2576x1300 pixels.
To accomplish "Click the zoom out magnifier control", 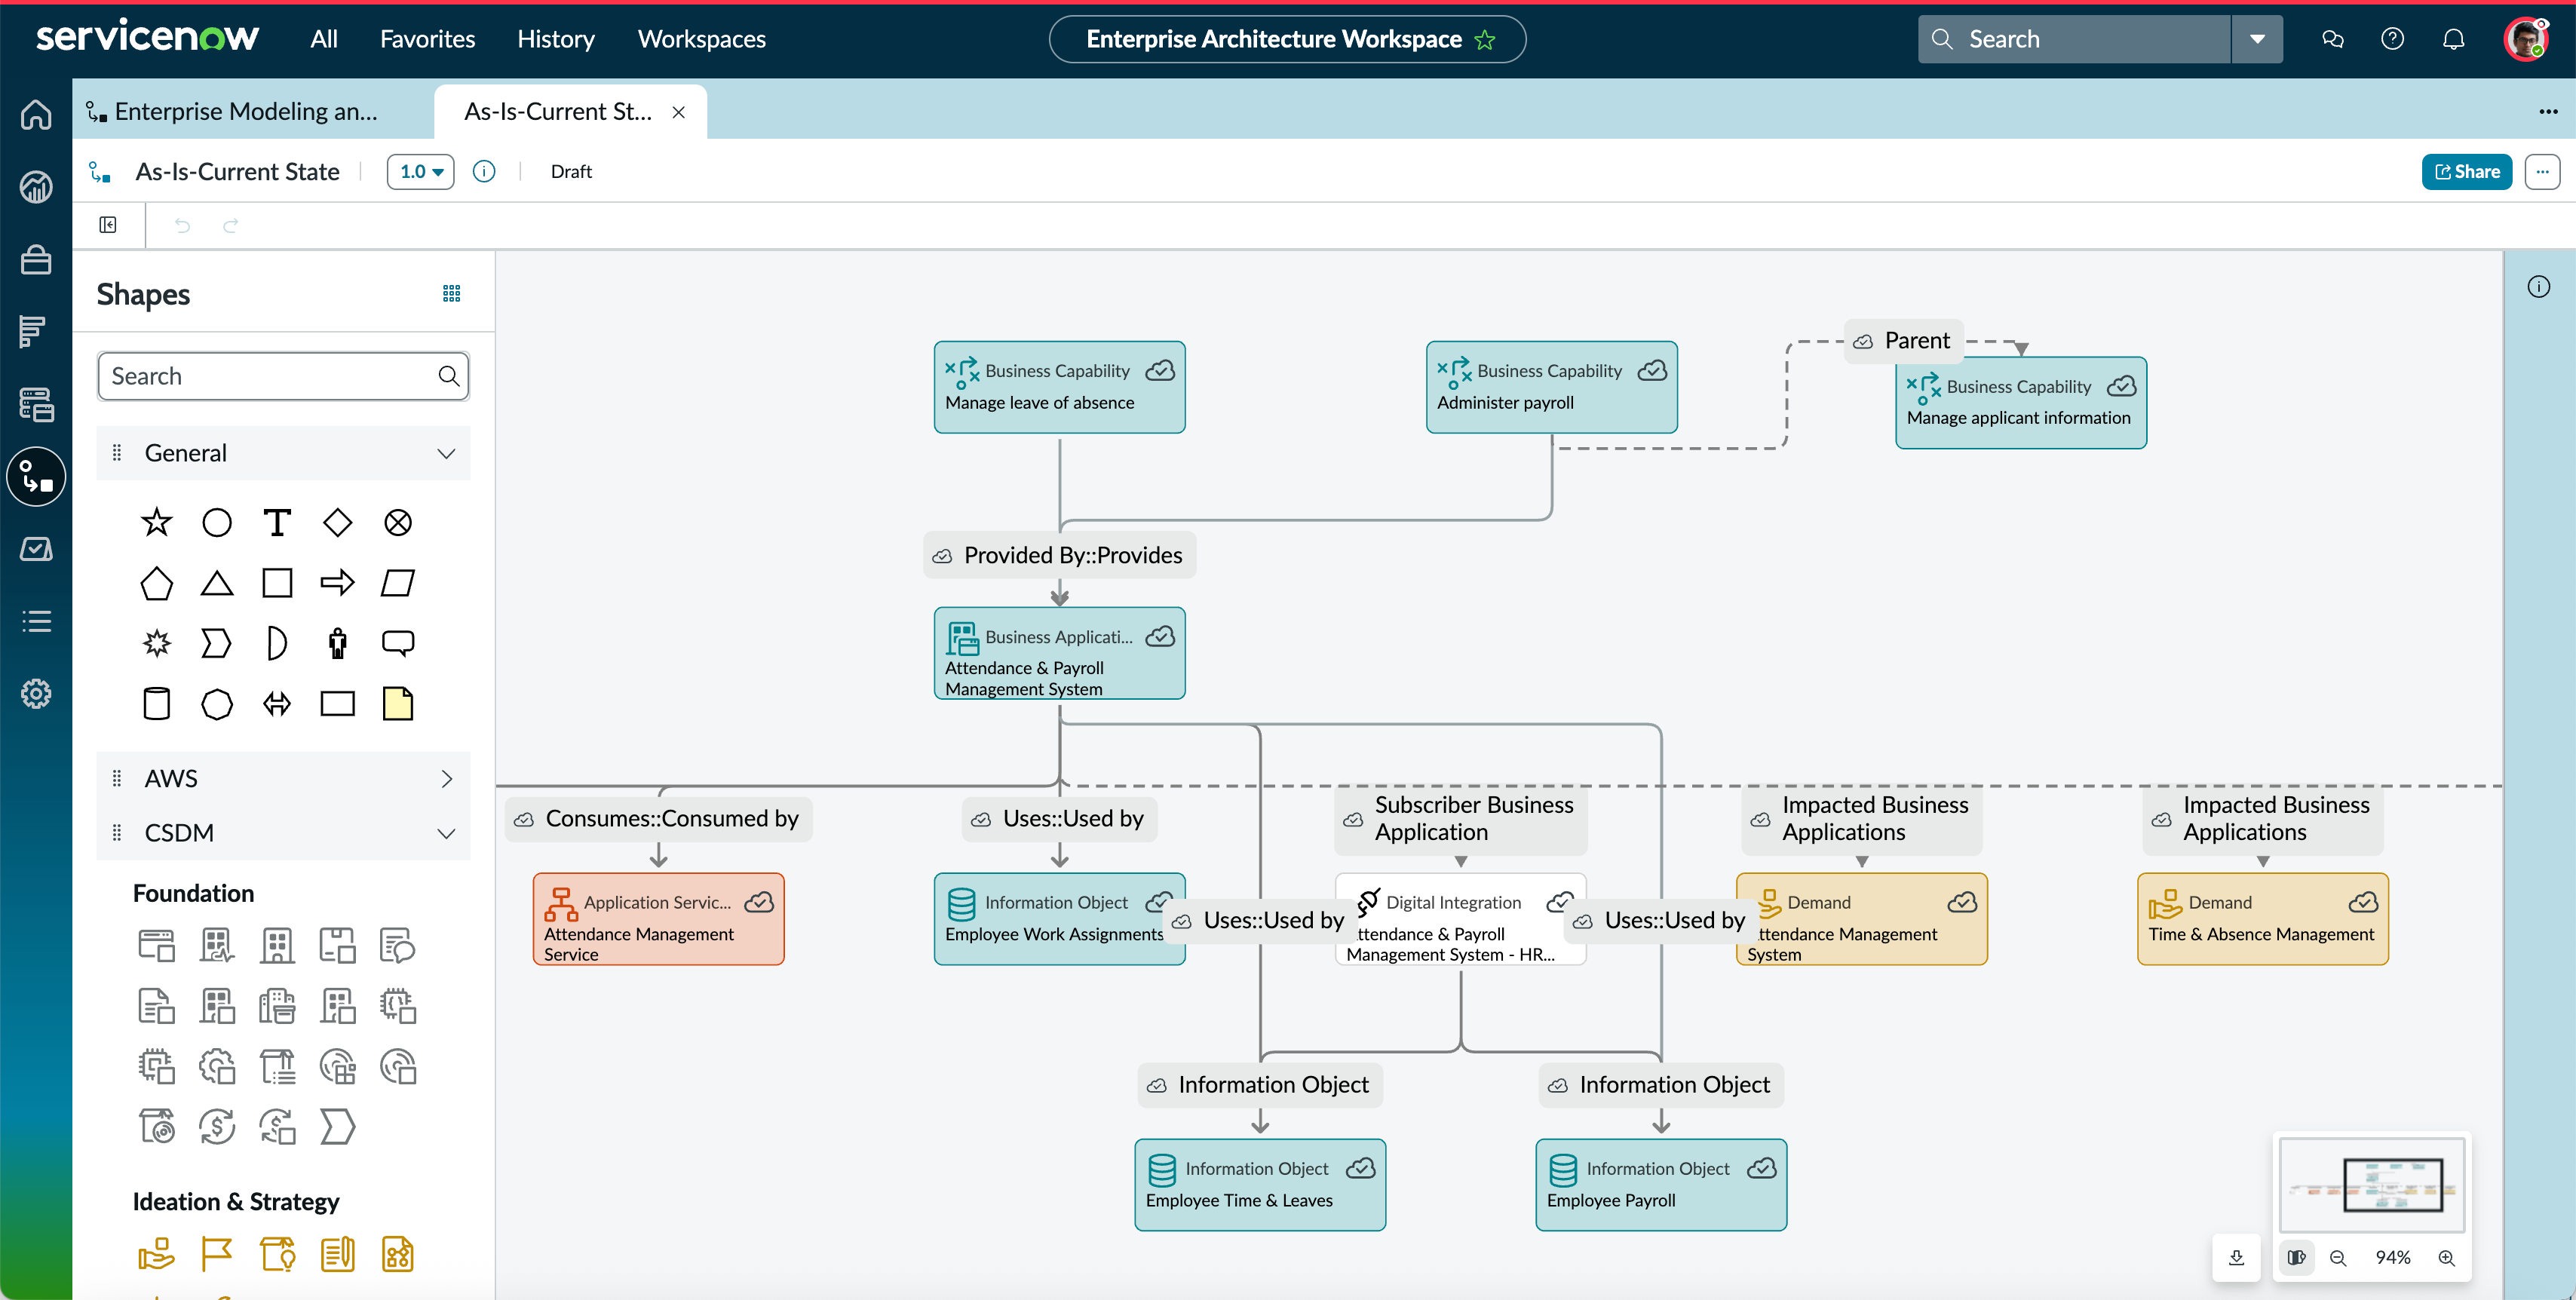I will click(x=2338, y=1257).
